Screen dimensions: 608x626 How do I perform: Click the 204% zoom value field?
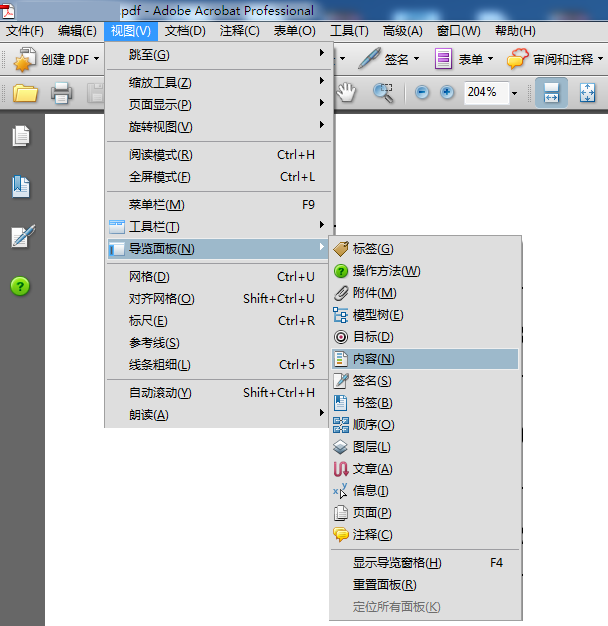click(x=487, y=93)
